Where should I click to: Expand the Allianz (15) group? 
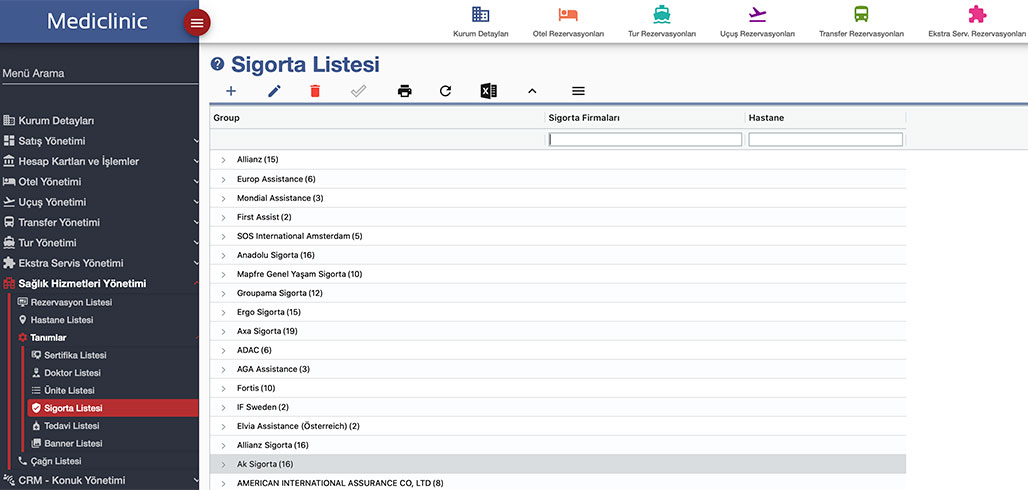click(x=224, y=160)
